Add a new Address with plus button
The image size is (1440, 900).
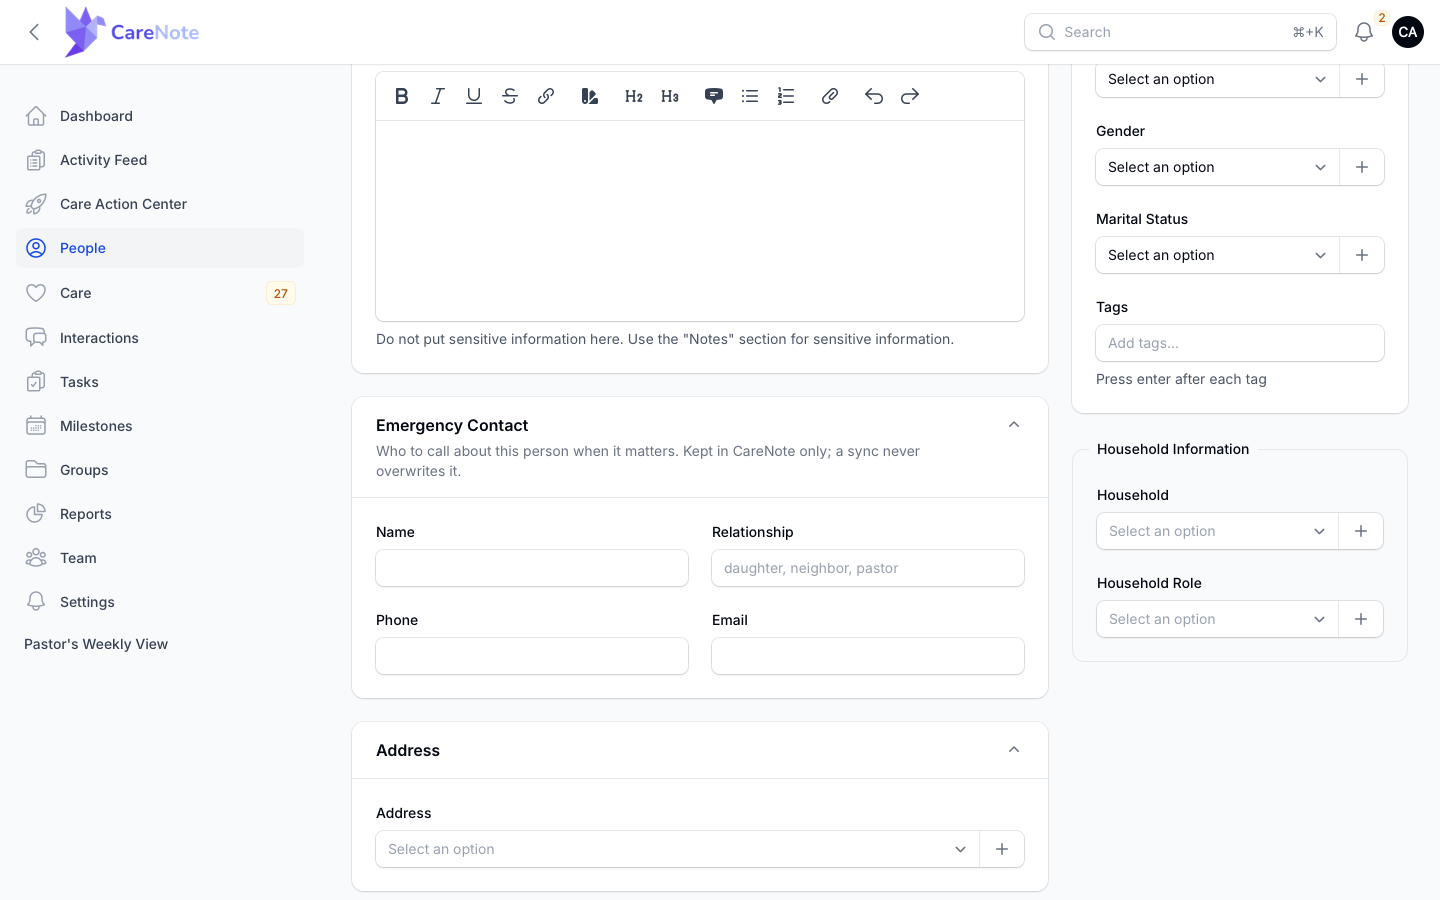(1002, 849)
